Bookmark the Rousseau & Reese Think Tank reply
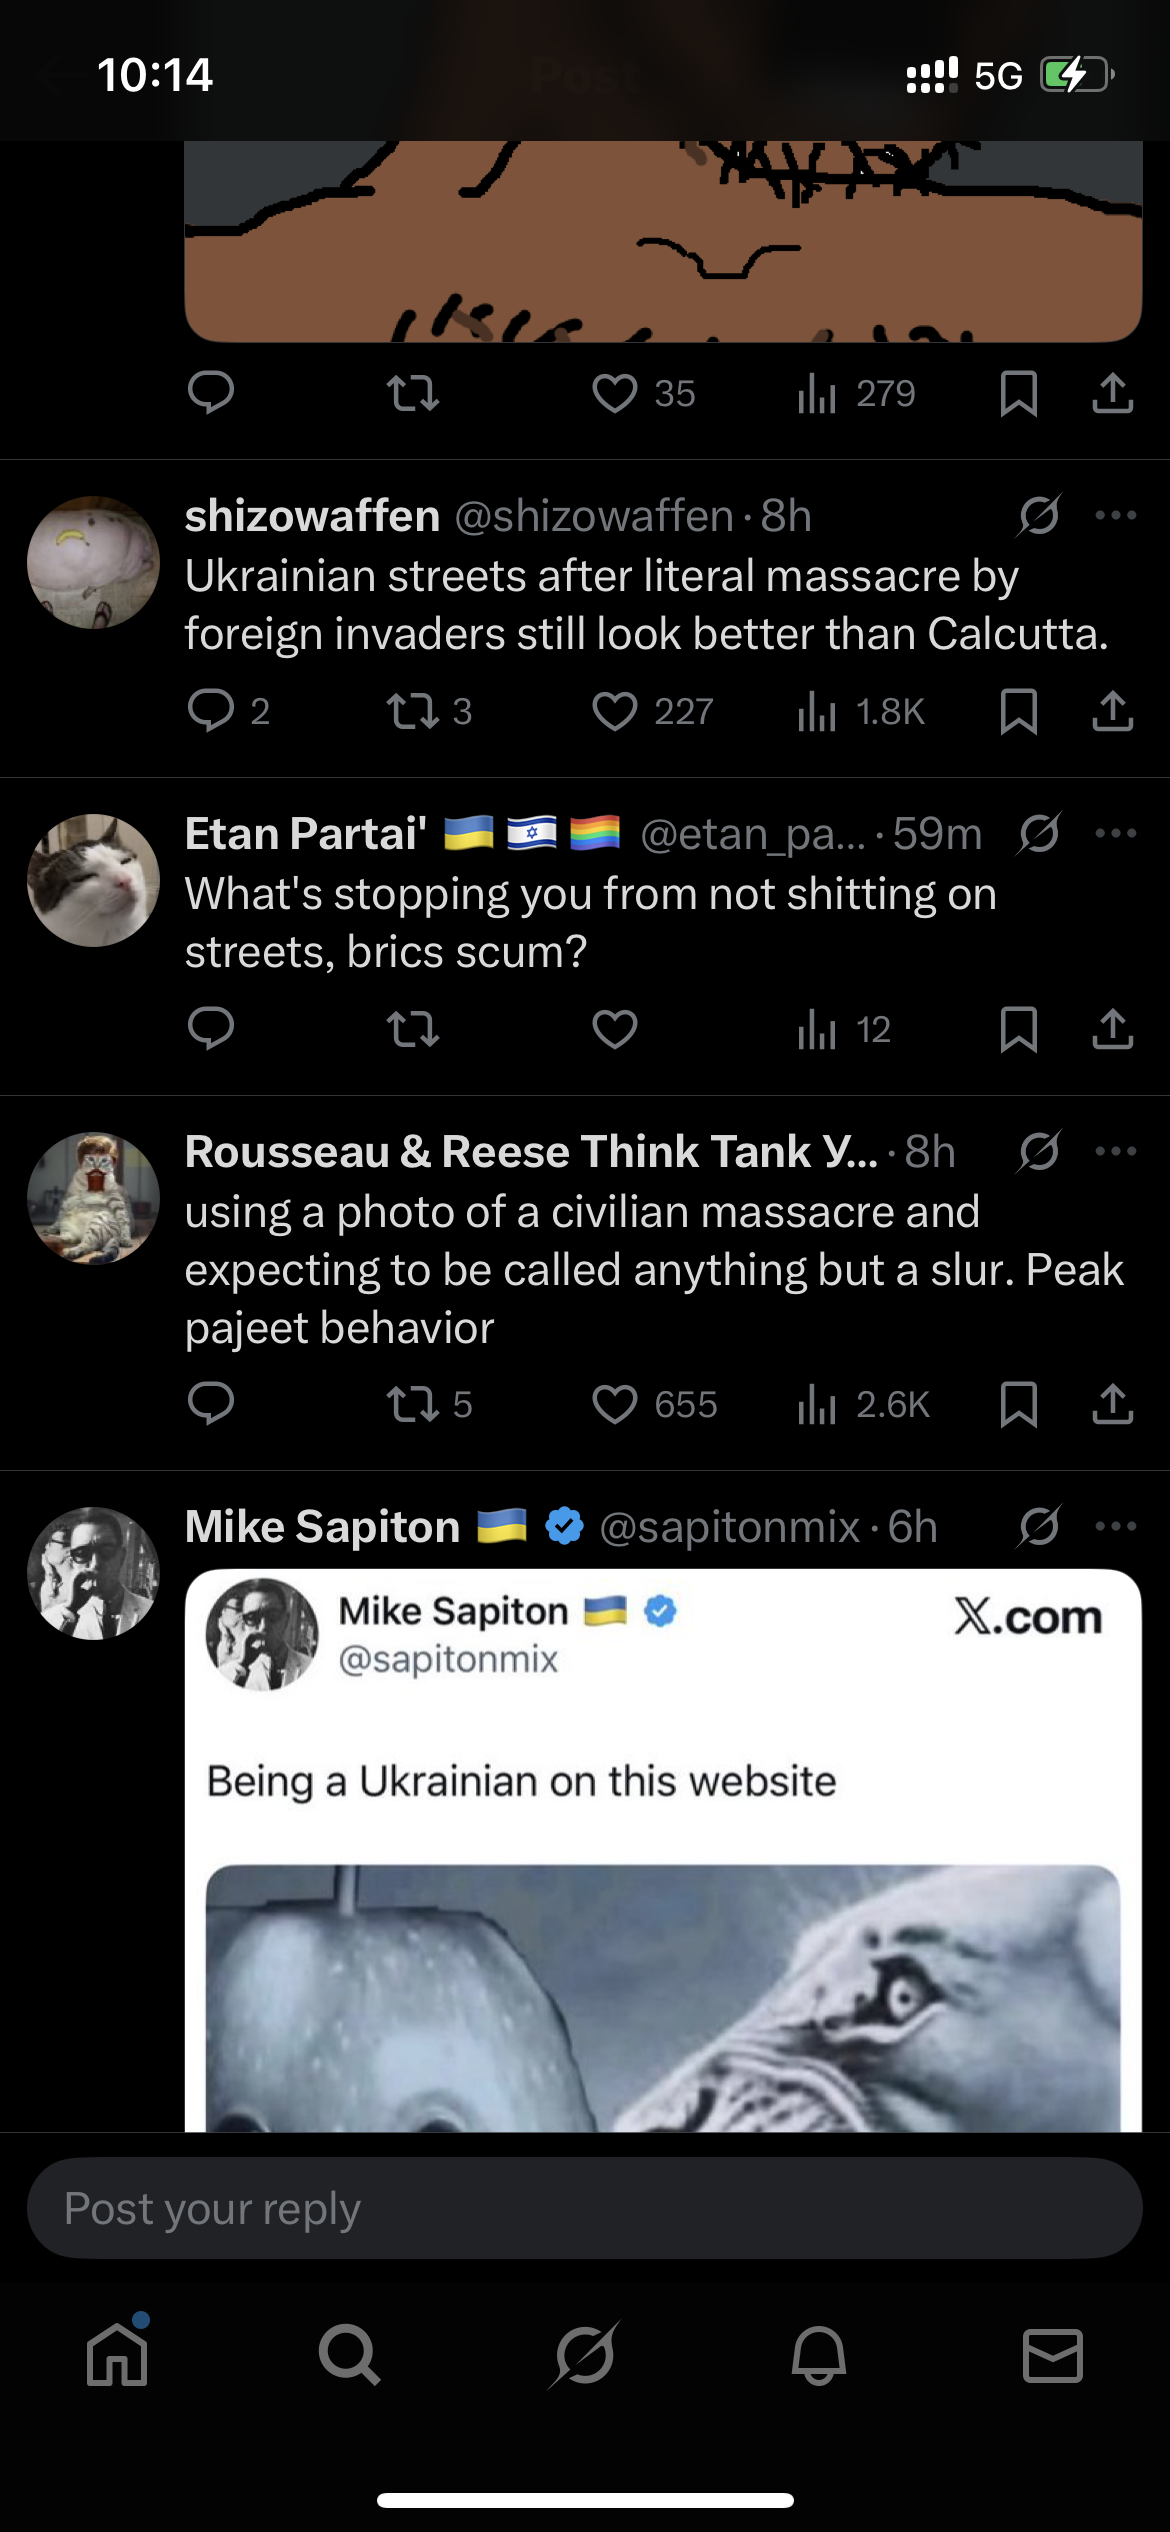 coord(1018,1404)
